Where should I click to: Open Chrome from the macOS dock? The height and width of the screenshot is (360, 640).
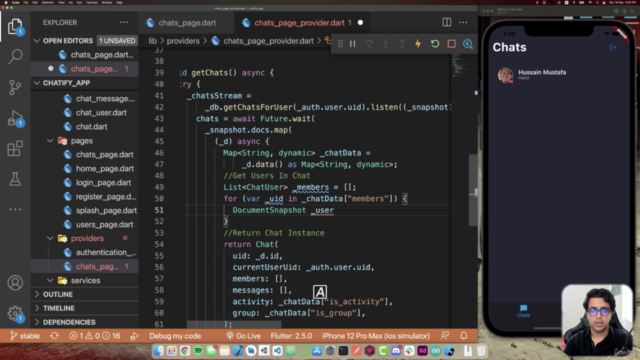point(185,350)
